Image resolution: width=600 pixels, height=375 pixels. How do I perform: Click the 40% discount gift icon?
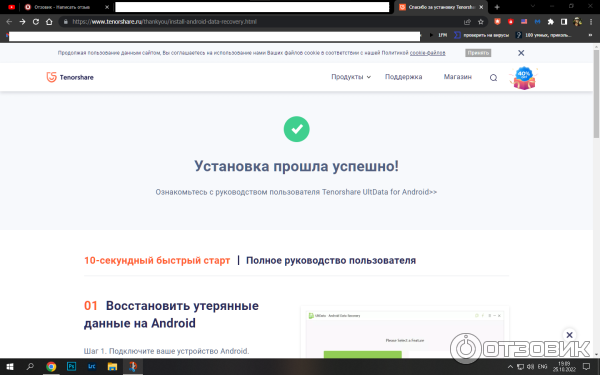click(523, 78)
